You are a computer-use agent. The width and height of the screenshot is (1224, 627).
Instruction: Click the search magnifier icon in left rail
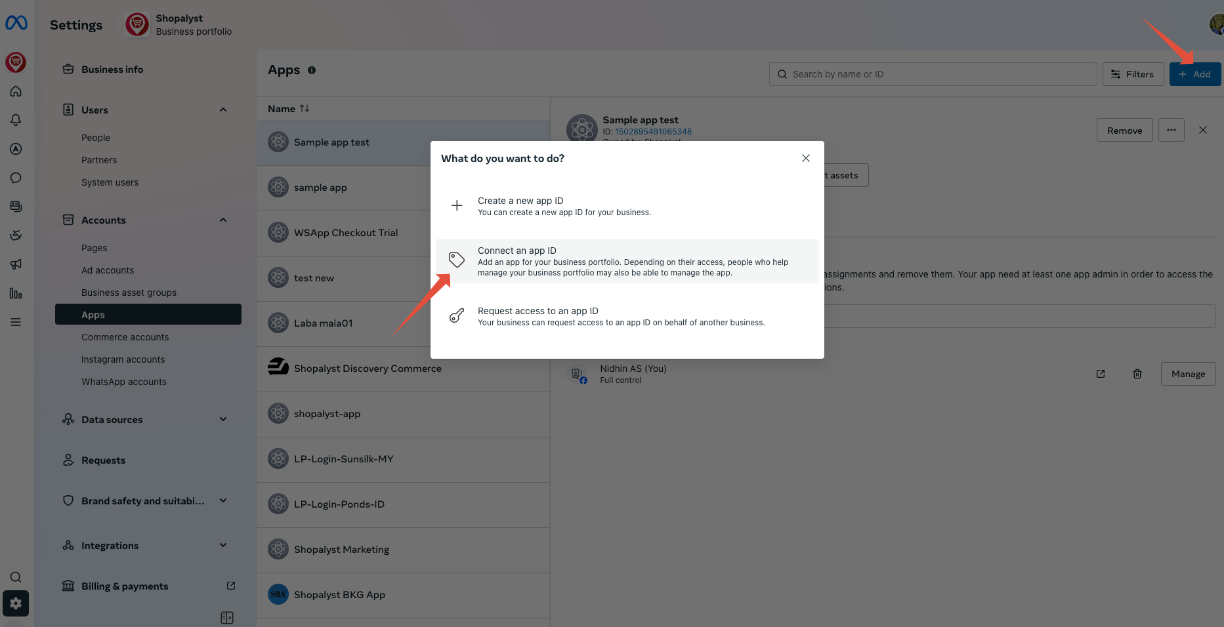tap(15, 577)
